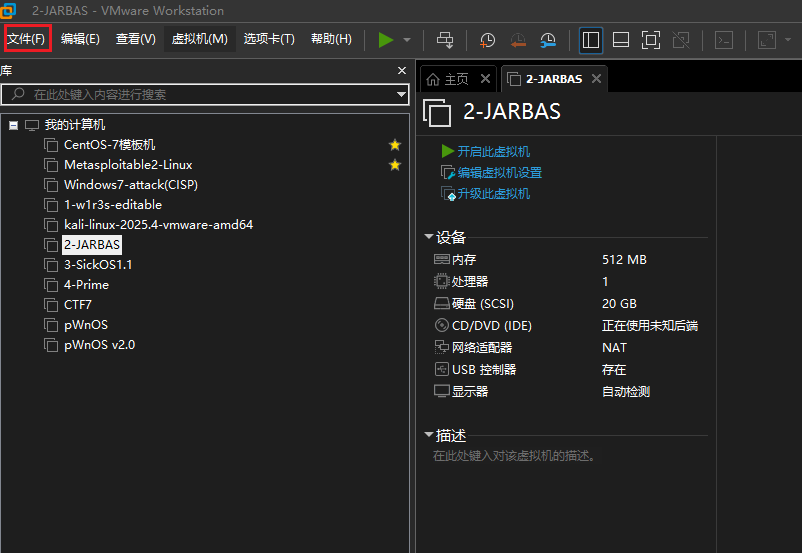The width and height of the screenshot is (802, 553).
Task: Select the 4-Prime virtual machine
Action: [x=86, y=284]
